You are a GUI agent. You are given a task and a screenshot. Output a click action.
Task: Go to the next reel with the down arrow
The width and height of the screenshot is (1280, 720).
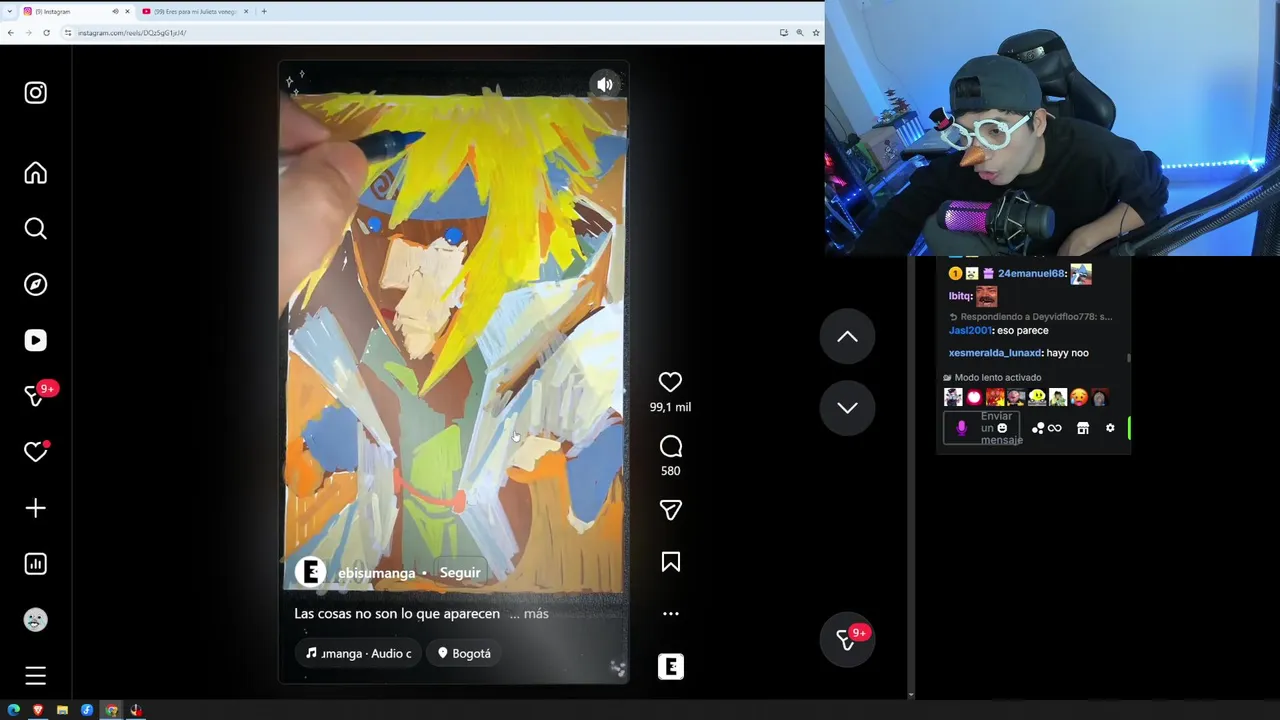(x=847, y=407)
